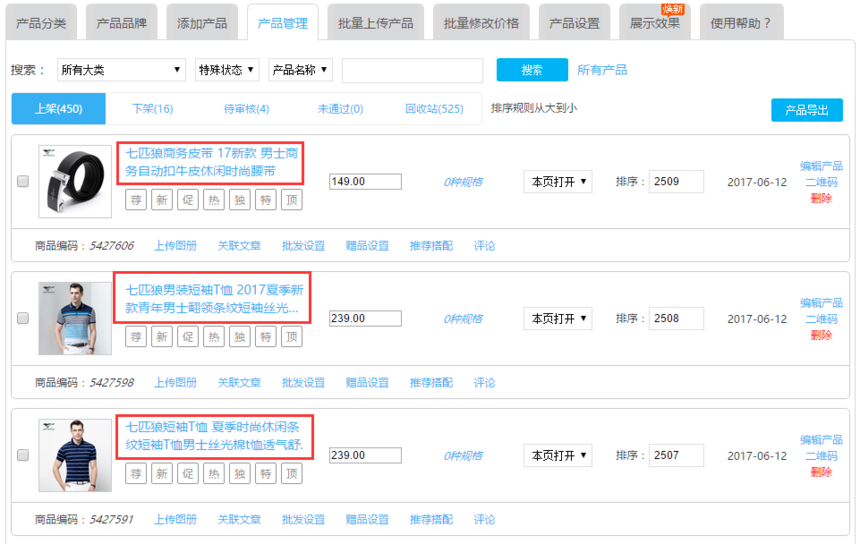Toggle the 新 badge on the belt product
This screenshot has height=544, width=860.
pyautogui.click(x=162, y=200)
